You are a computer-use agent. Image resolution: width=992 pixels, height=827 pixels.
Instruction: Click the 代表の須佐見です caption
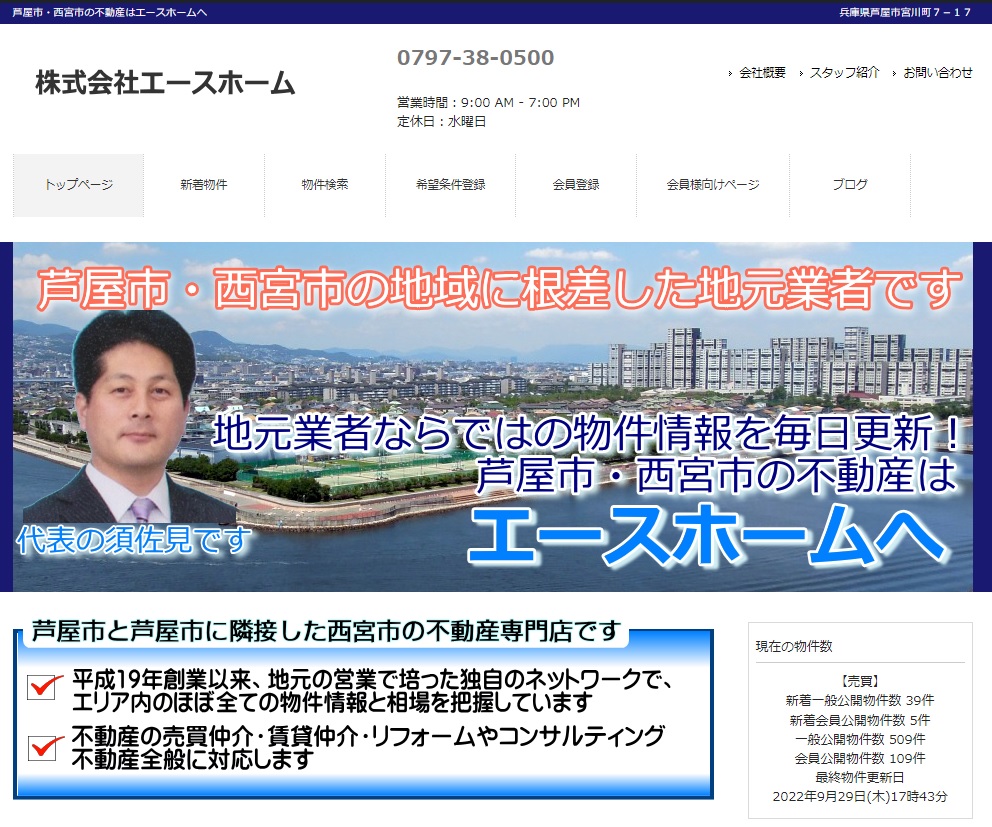(x=134, y=540)
